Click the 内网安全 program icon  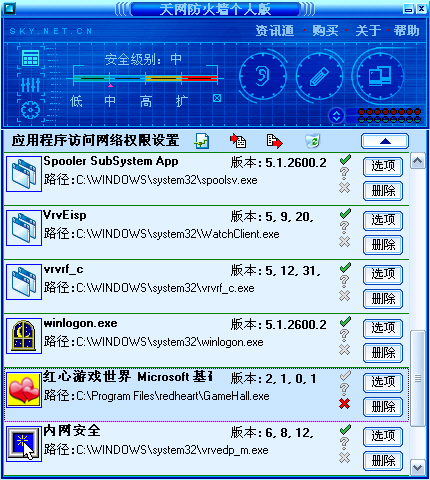point(24,444)
